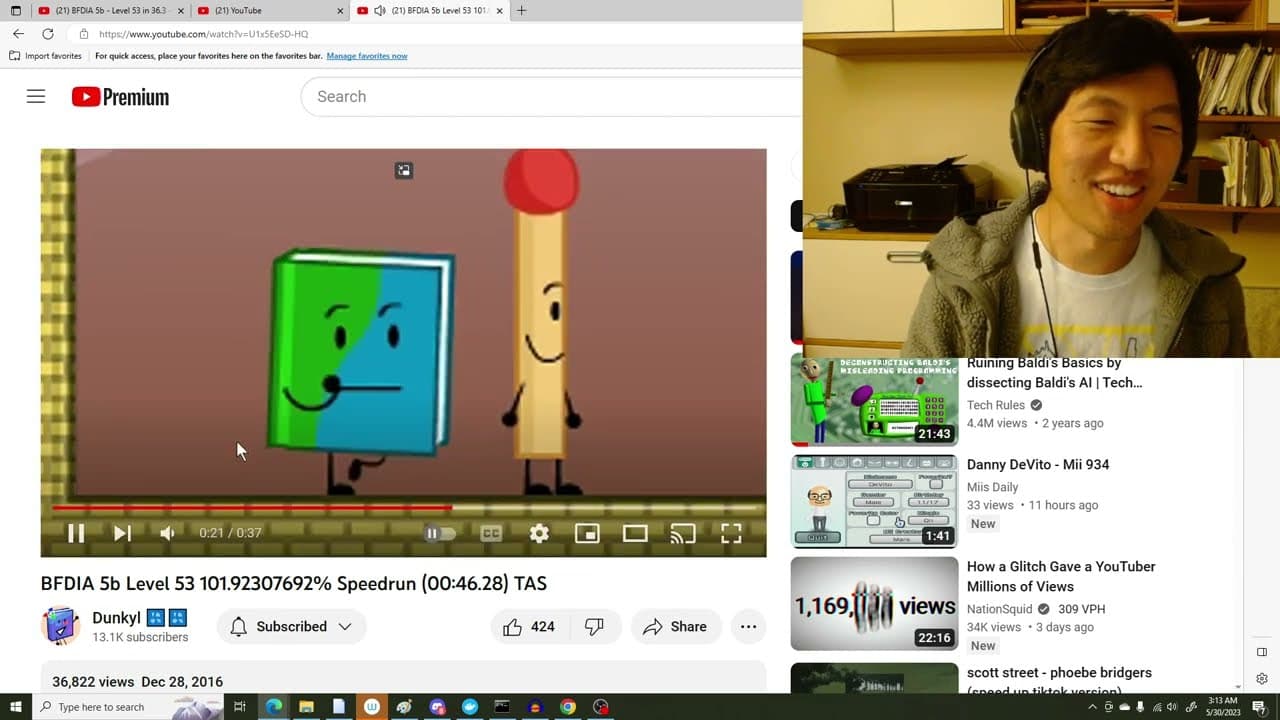Open the Share dialog
This screenshot has width=1280, height=720.
point(676,627)
